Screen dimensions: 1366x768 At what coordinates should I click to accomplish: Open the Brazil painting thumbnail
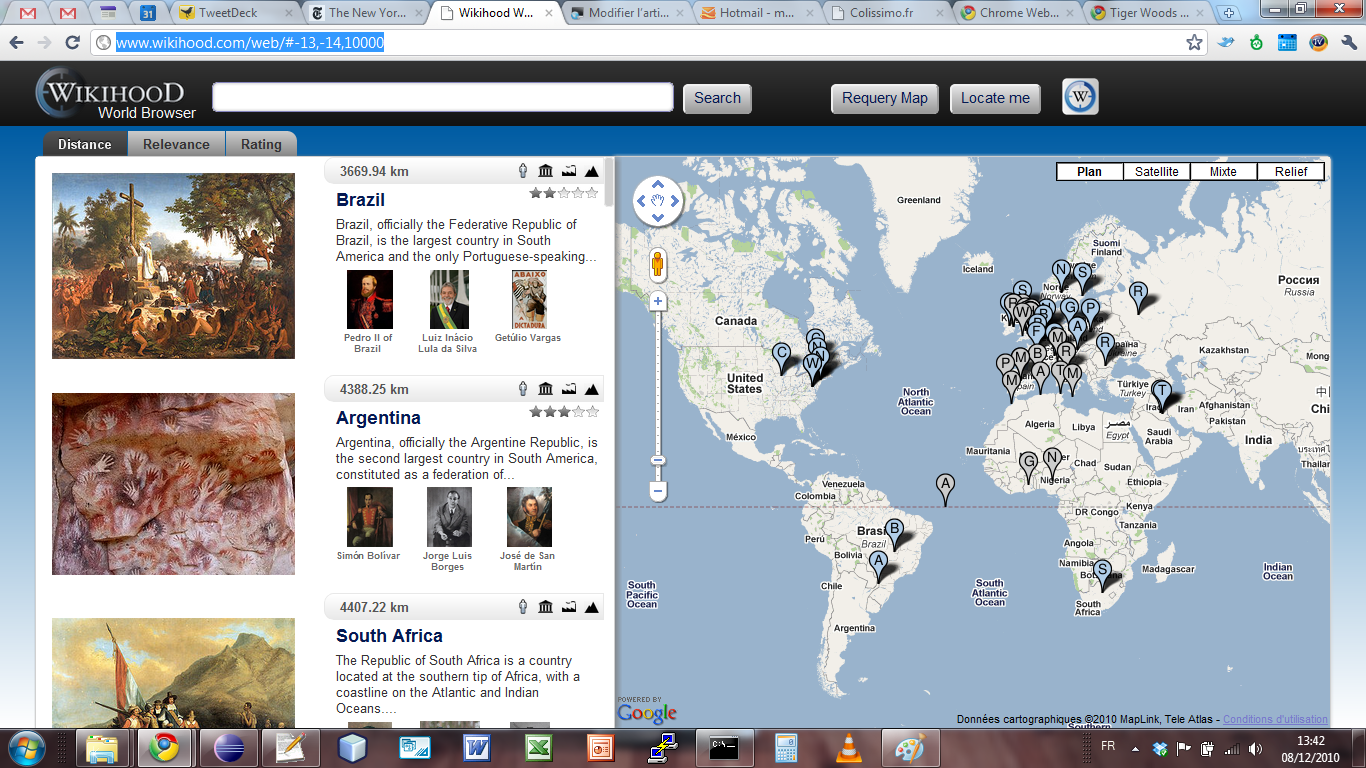click(x=173, y=266)
